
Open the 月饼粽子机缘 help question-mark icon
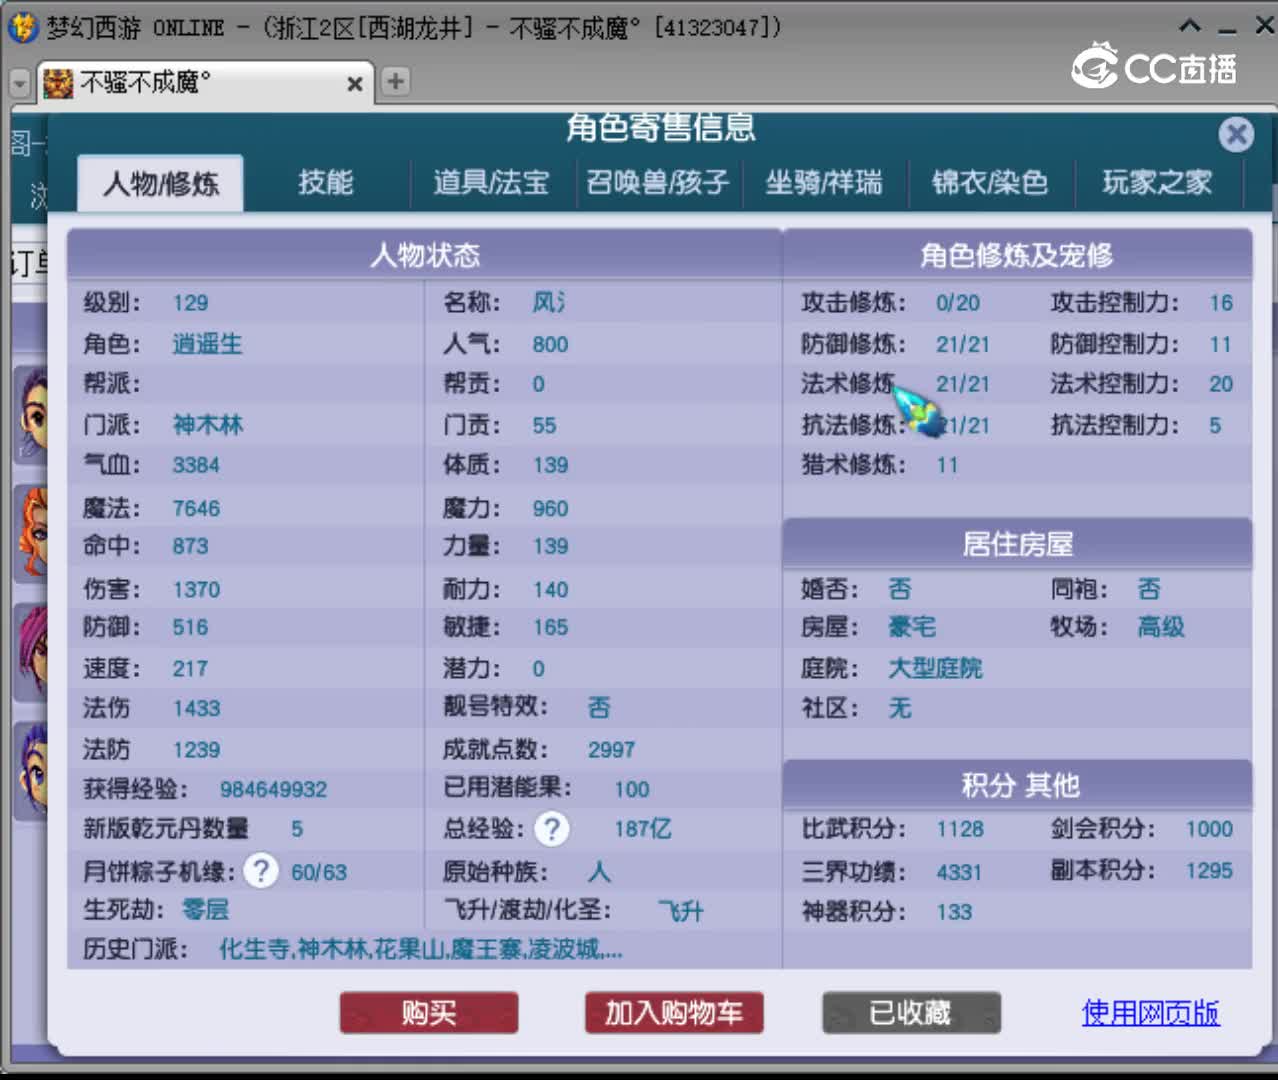coord(262,871)
